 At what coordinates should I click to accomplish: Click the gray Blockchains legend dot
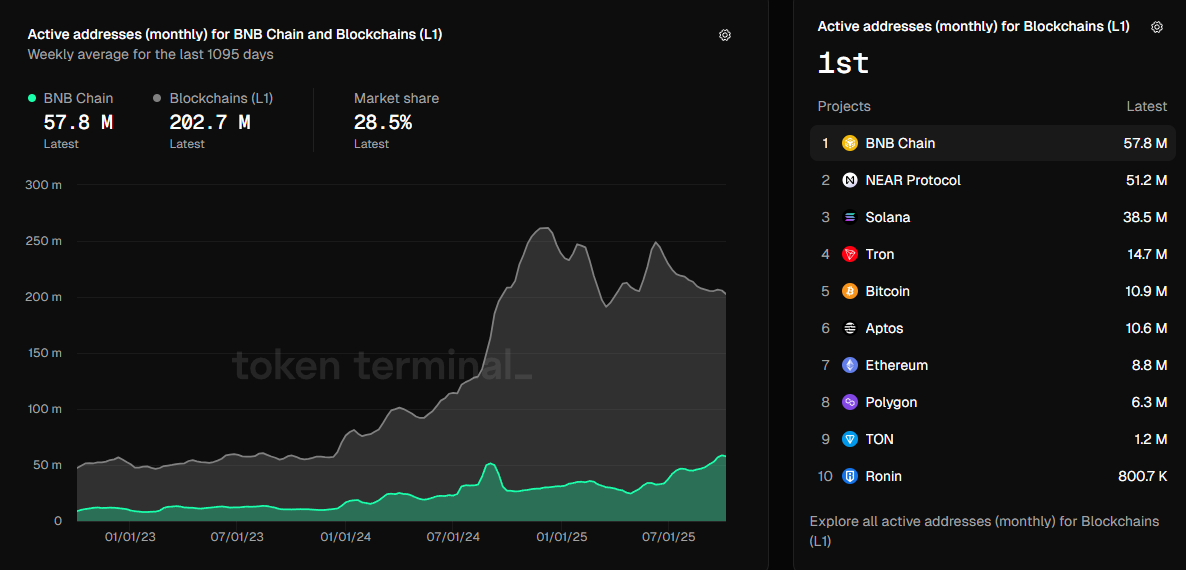tap(158, 98)
